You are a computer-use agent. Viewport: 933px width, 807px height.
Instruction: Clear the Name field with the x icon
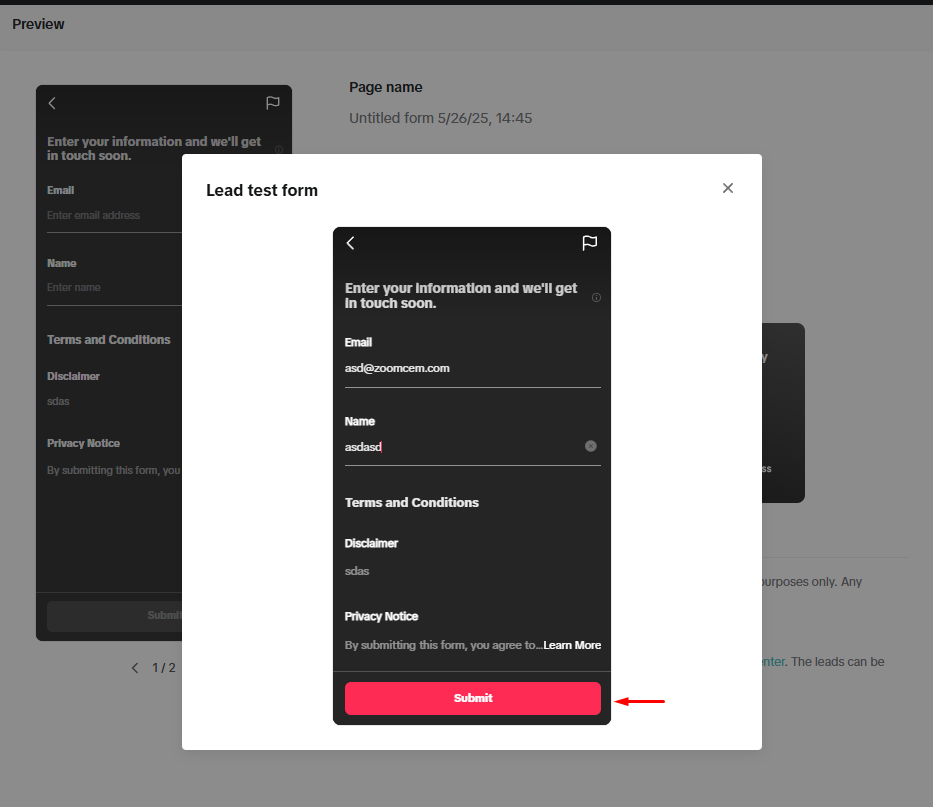(x=590, y=446)
